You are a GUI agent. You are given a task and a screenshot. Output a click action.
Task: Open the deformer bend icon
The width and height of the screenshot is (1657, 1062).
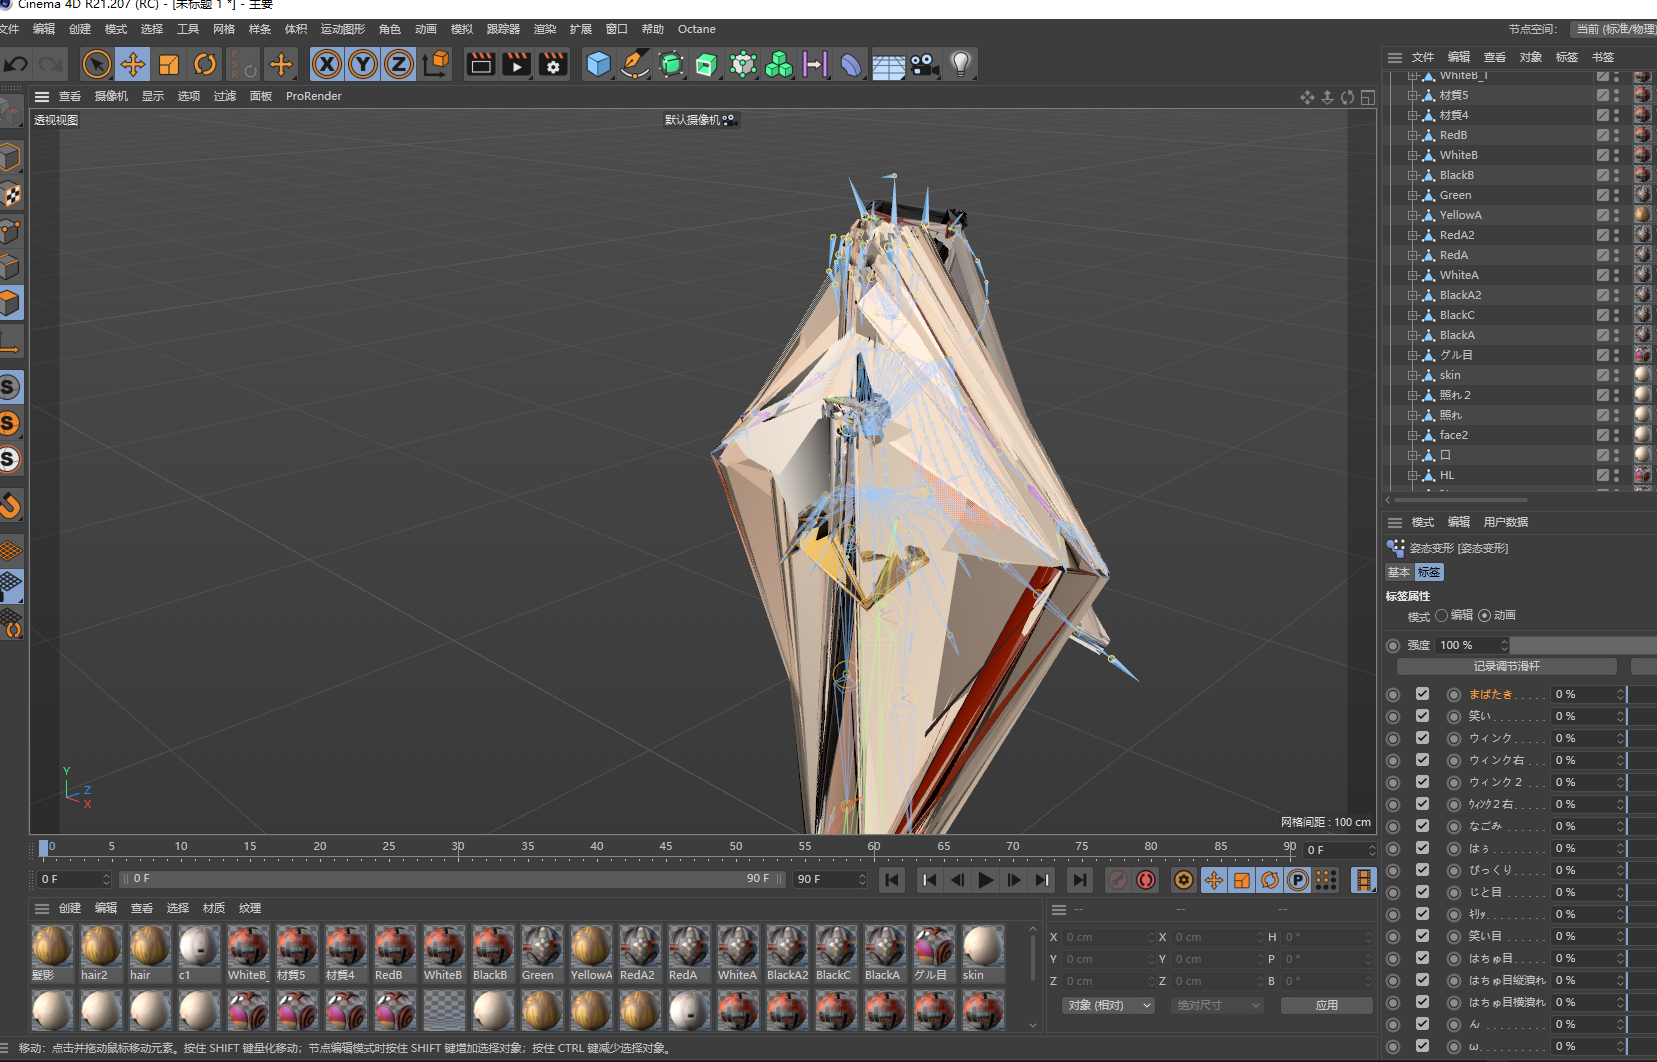point(851,65)
